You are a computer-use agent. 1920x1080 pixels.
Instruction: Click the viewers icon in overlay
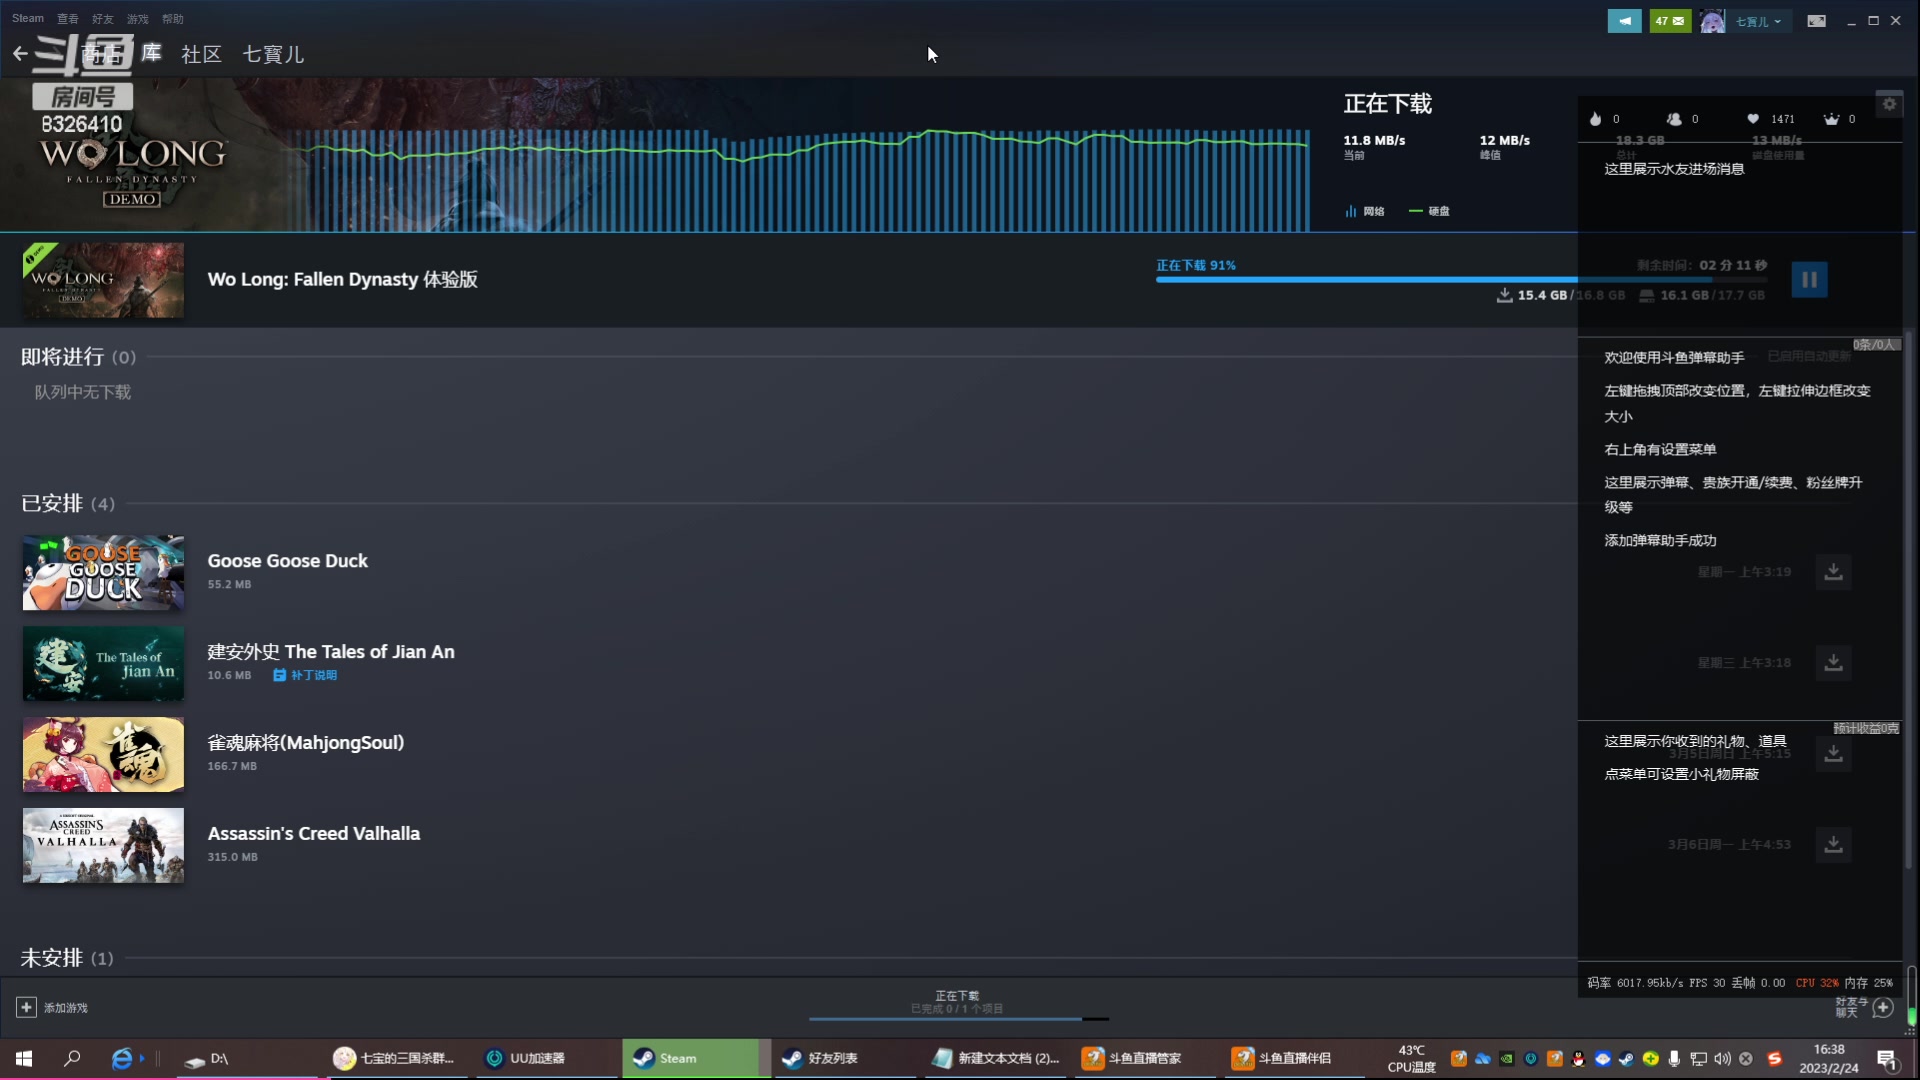point(1674,119)
